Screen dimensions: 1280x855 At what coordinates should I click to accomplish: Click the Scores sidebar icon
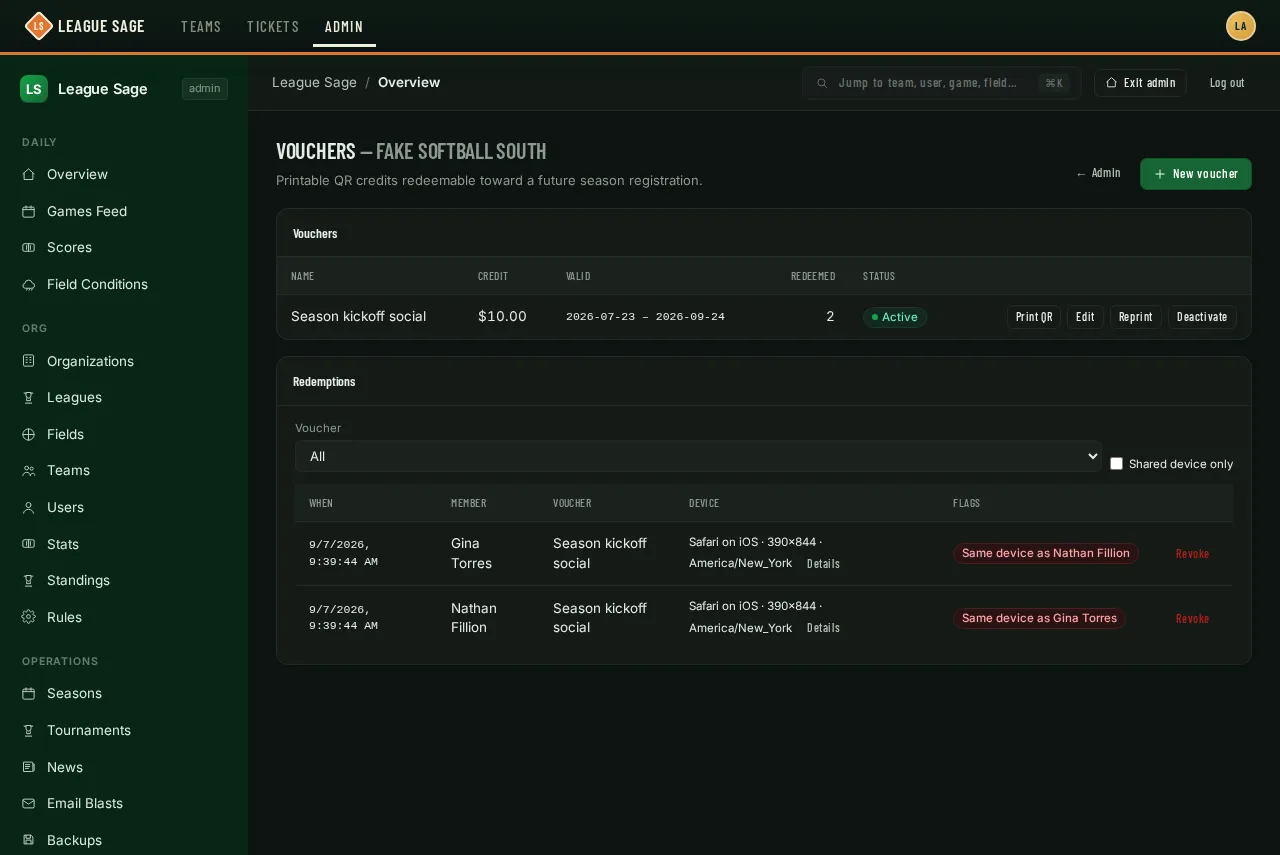pyautogui.click(x=29, y=247)
